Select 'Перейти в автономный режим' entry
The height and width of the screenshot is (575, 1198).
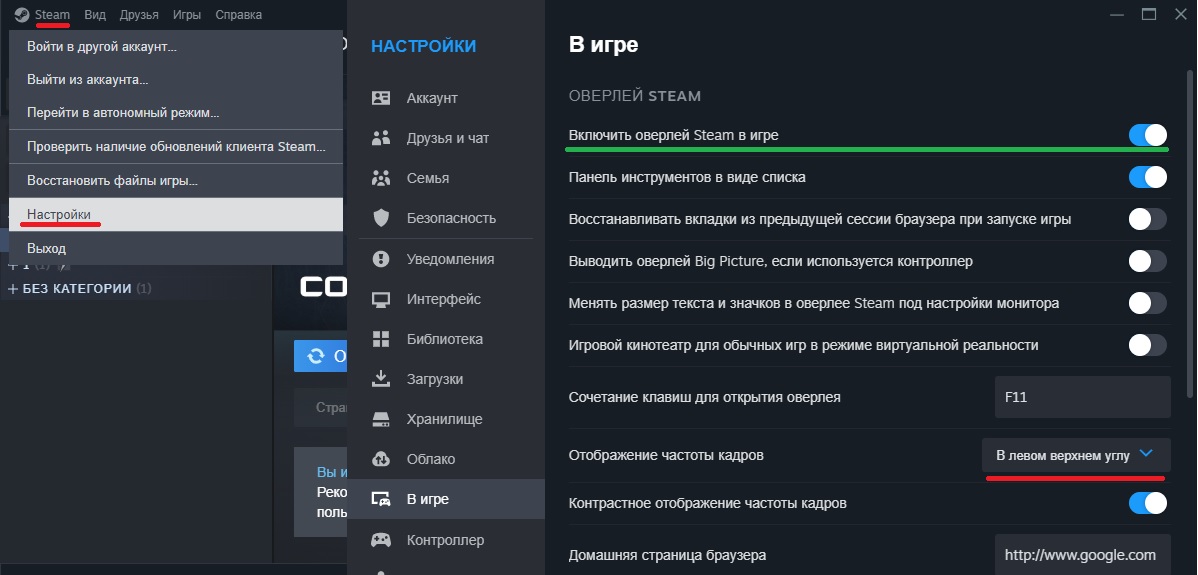click(x=176, y=112)
